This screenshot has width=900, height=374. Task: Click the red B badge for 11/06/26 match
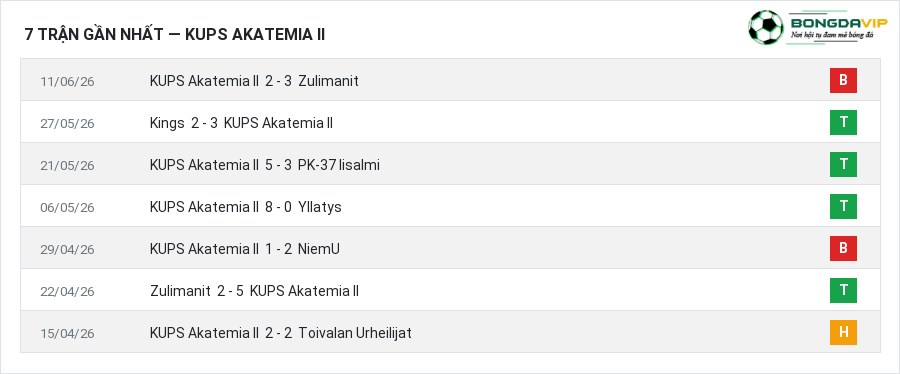click(x=843, y=80)
